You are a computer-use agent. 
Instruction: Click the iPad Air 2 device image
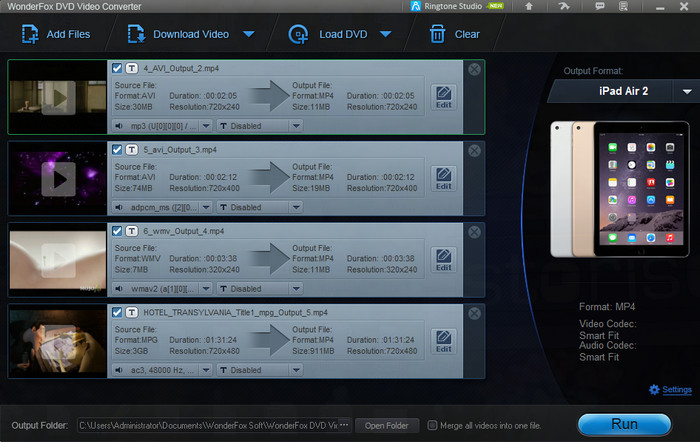pyautogui.click(x=620, y=189)
